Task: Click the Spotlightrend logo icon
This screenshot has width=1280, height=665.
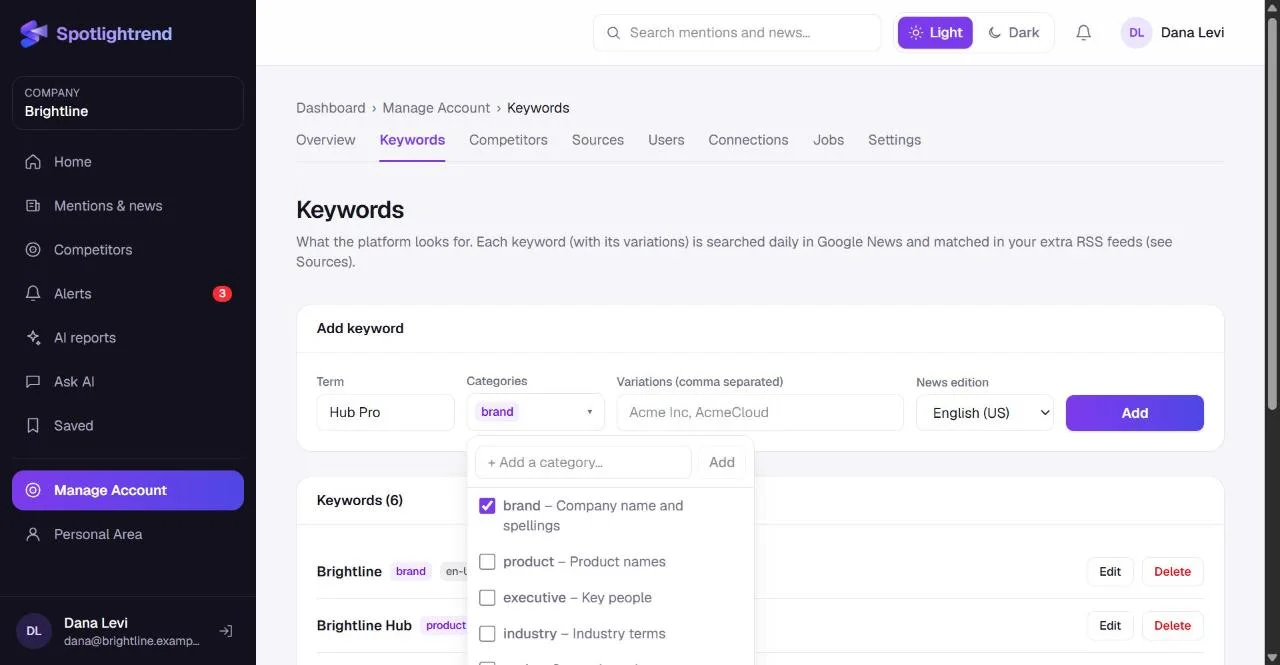Action: click(33, 34)
